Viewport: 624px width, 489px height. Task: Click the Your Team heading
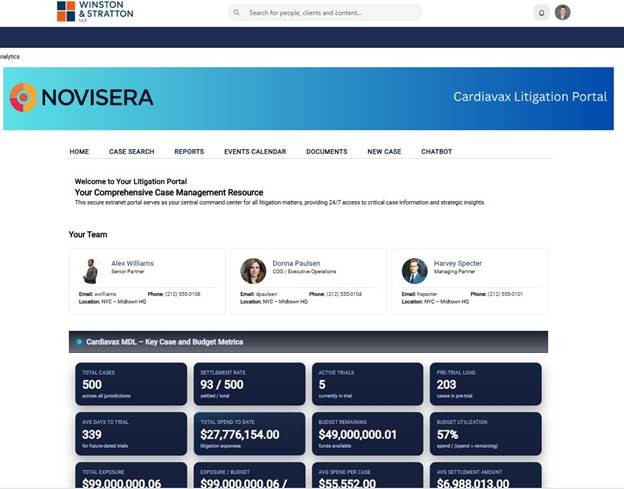point(88,234)
